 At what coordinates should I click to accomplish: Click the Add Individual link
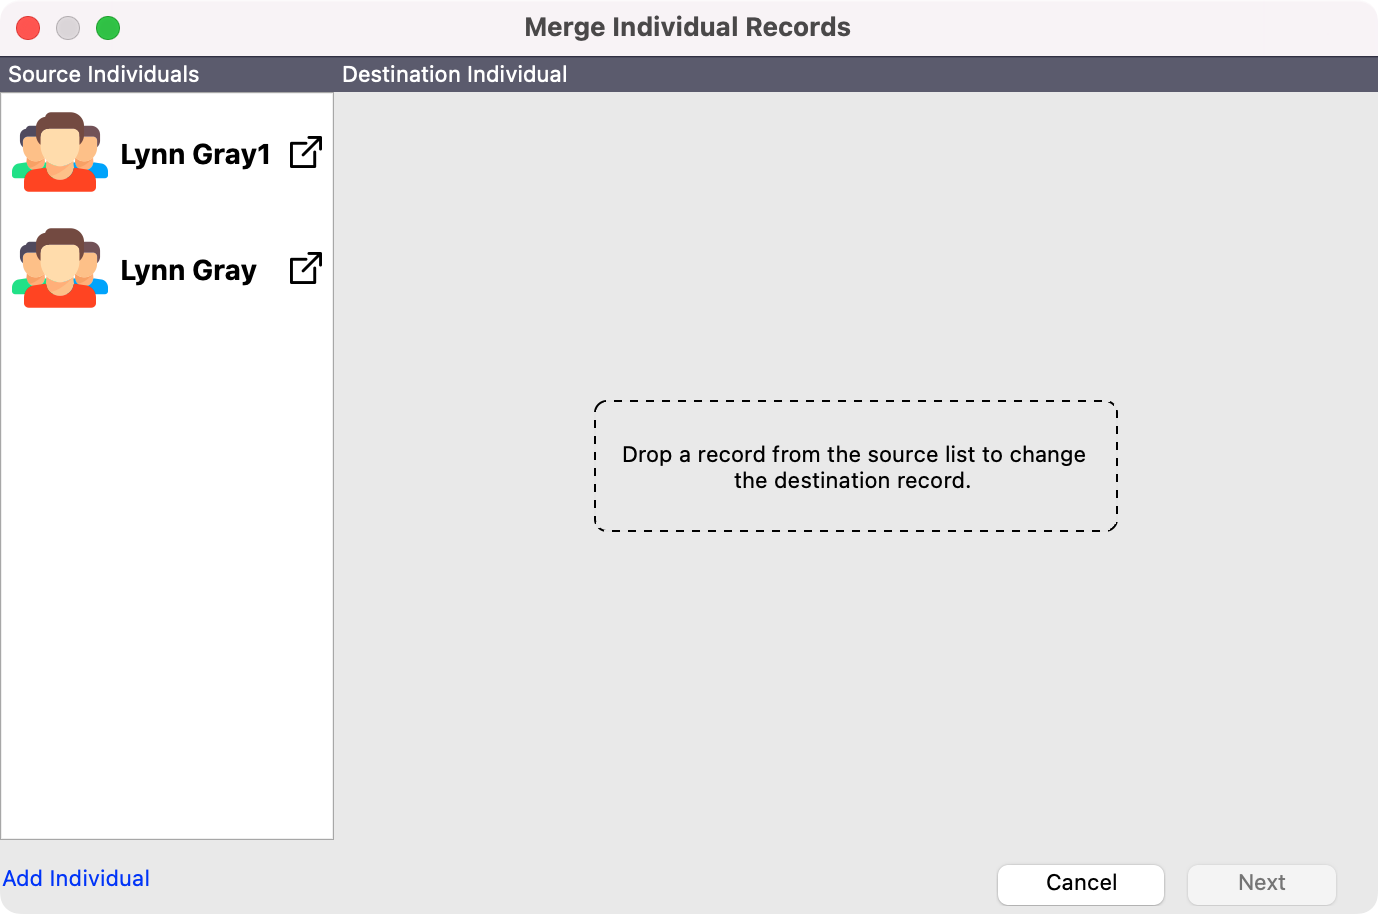click(76, 879)
